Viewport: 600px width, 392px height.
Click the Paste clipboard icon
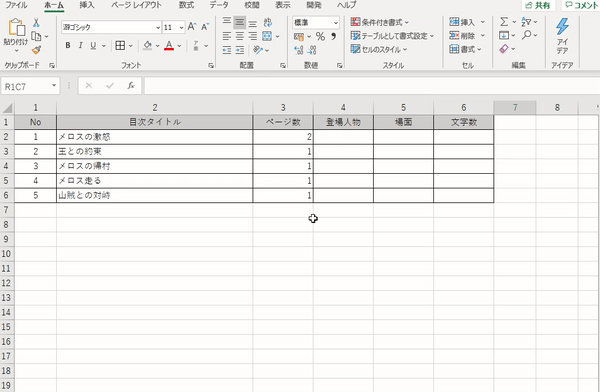(x=16, y=28)
